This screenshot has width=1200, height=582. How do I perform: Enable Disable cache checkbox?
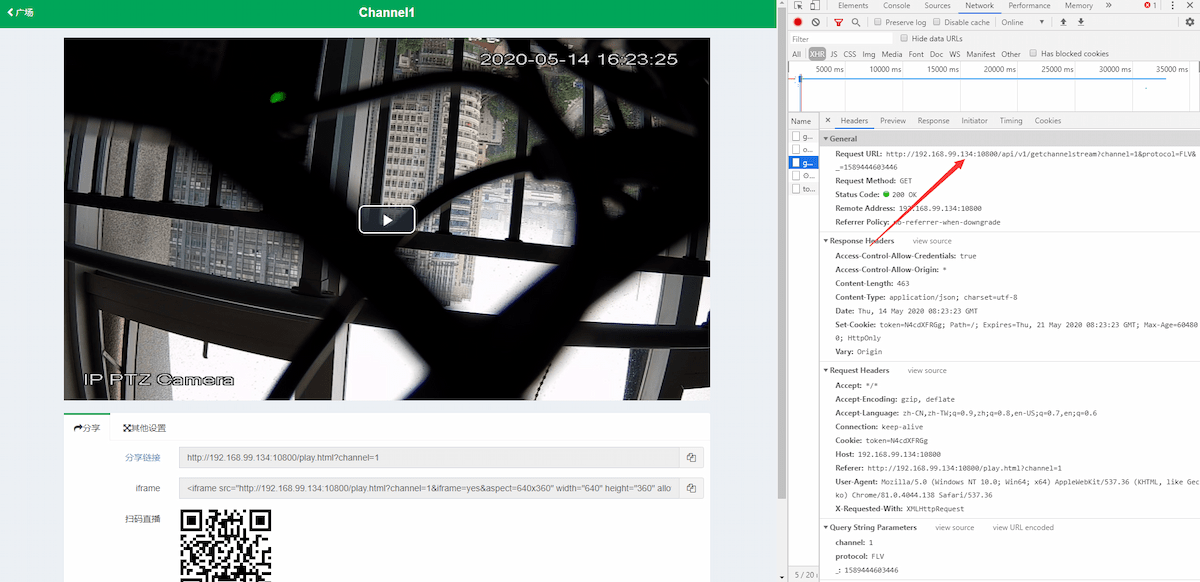[937, 22]
